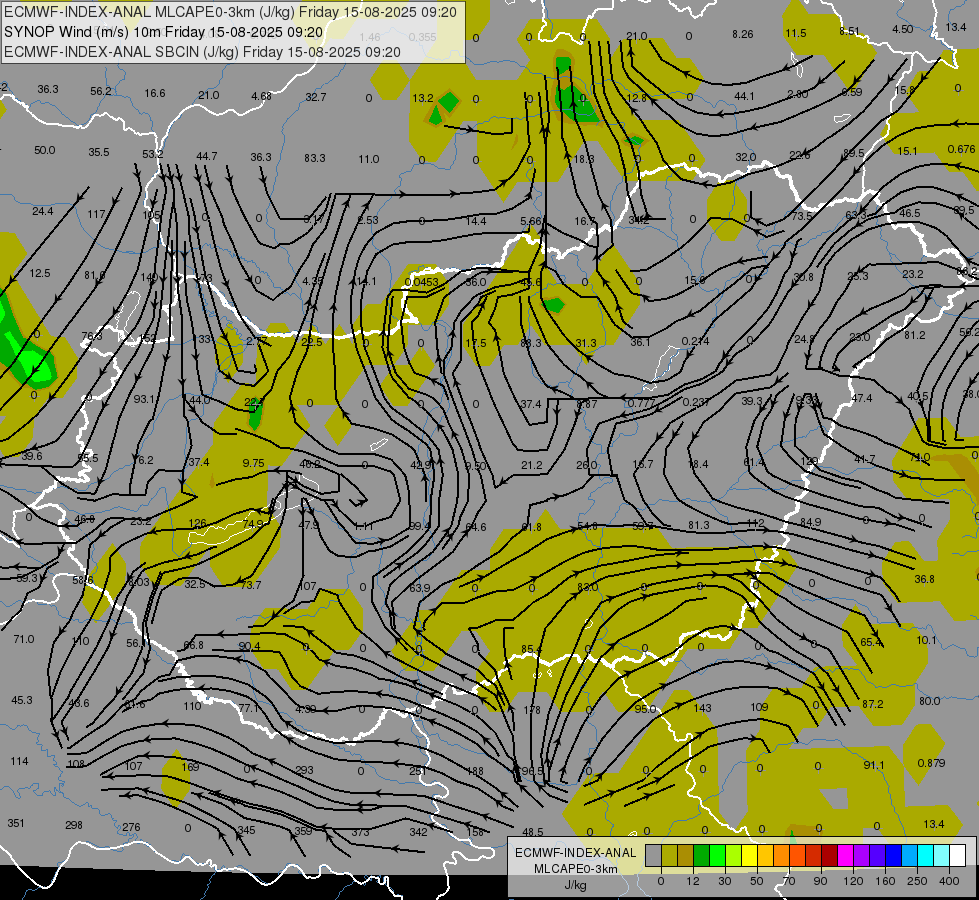The image size is (979, 900).
Task: Click the map value '44.1'
Action: 744,96
